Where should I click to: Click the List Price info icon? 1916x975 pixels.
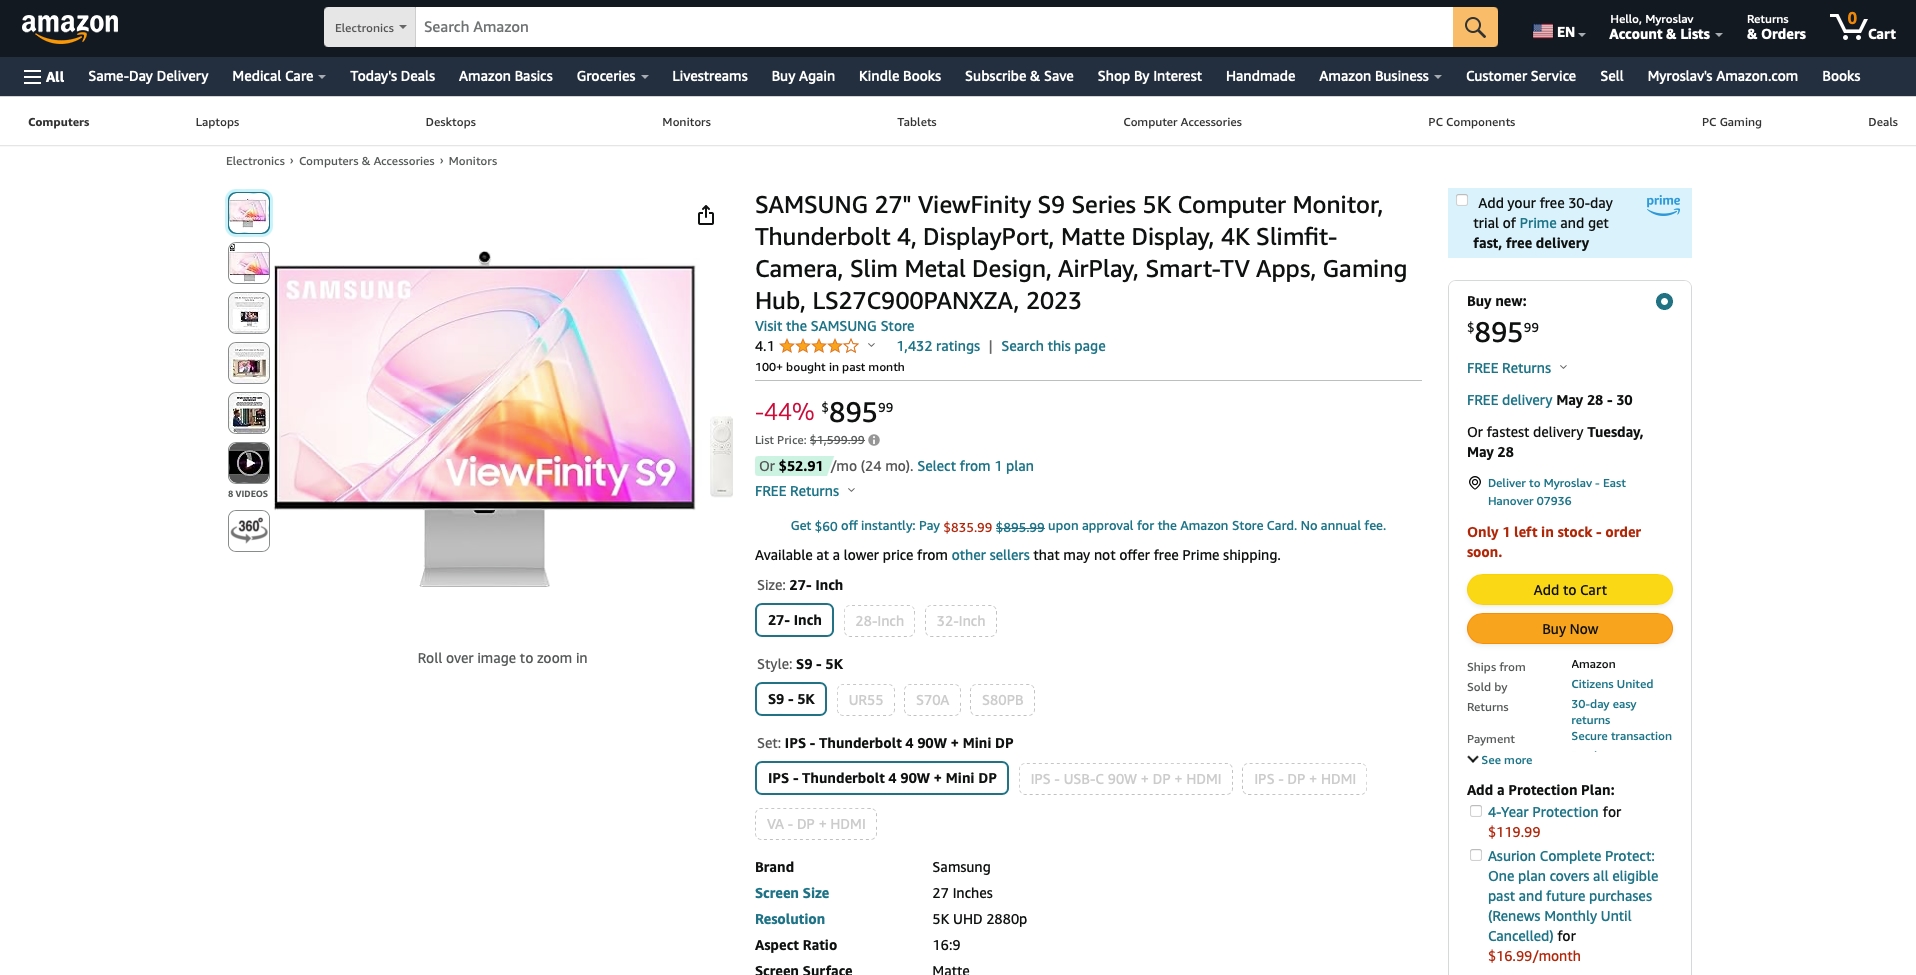(874, 440)
